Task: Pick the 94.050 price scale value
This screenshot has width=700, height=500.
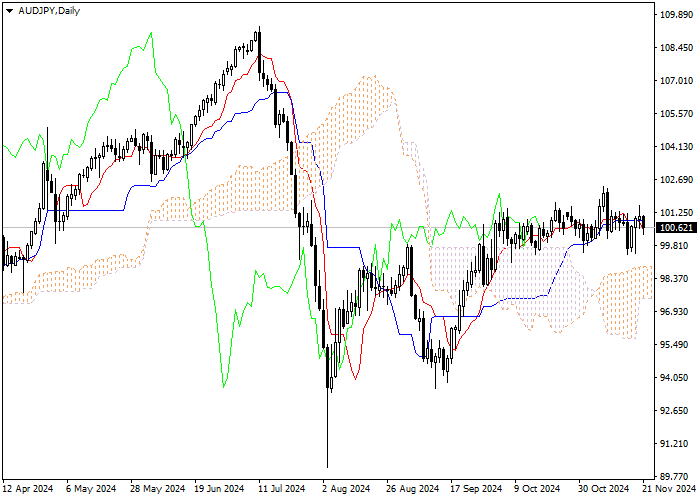Action: (674, 378)
